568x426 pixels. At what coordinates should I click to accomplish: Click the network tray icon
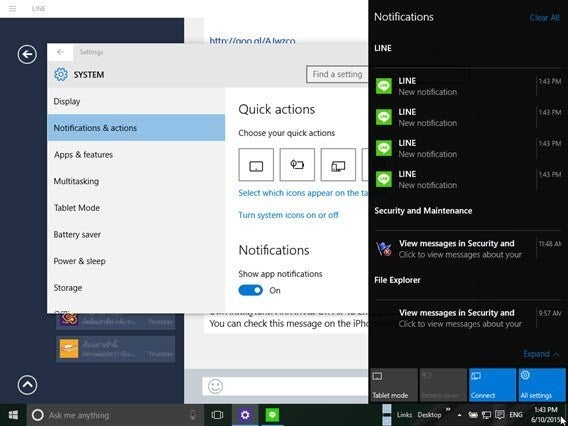pos(486,415)
